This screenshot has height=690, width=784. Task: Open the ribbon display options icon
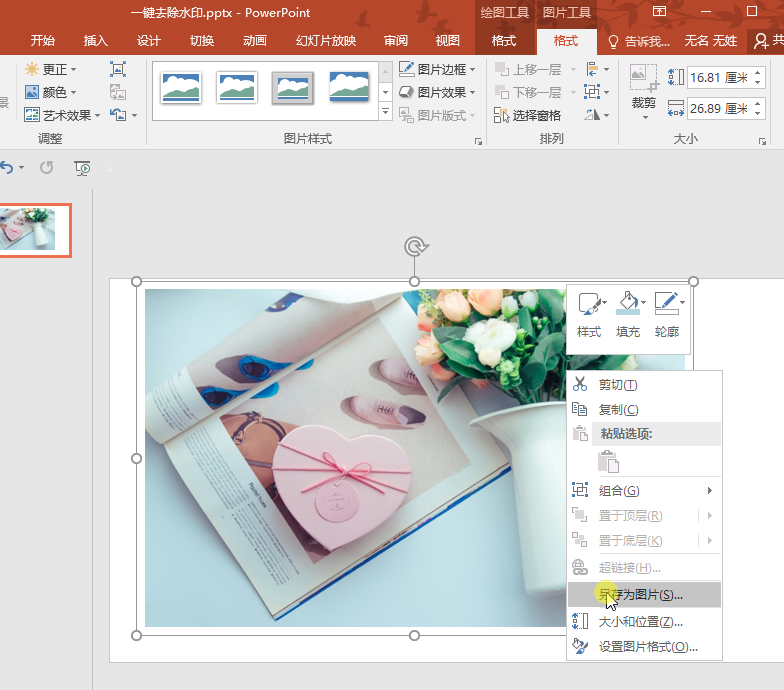click(x=660, y=11)
